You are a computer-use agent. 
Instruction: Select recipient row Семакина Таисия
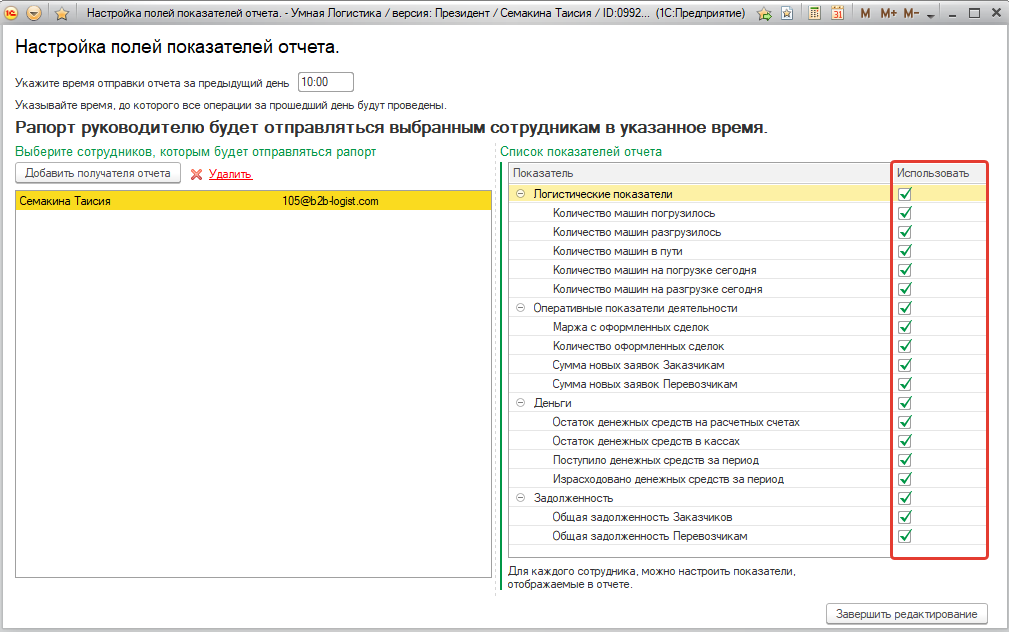[253, 201]
